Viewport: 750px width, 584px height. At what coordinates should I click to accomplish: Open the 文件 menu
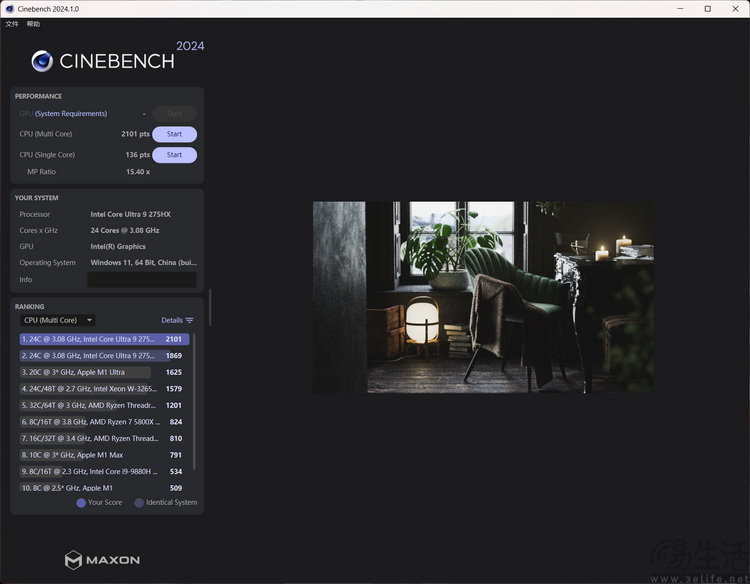pos(12,24)
